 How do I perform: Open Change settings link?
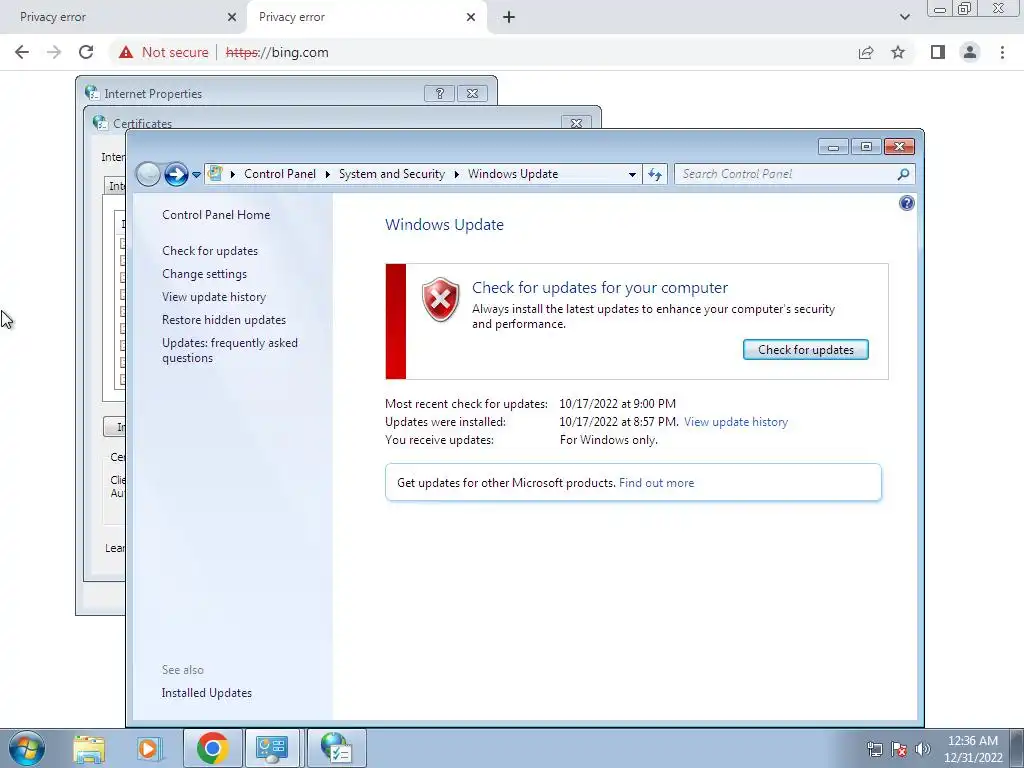(204, 274)
